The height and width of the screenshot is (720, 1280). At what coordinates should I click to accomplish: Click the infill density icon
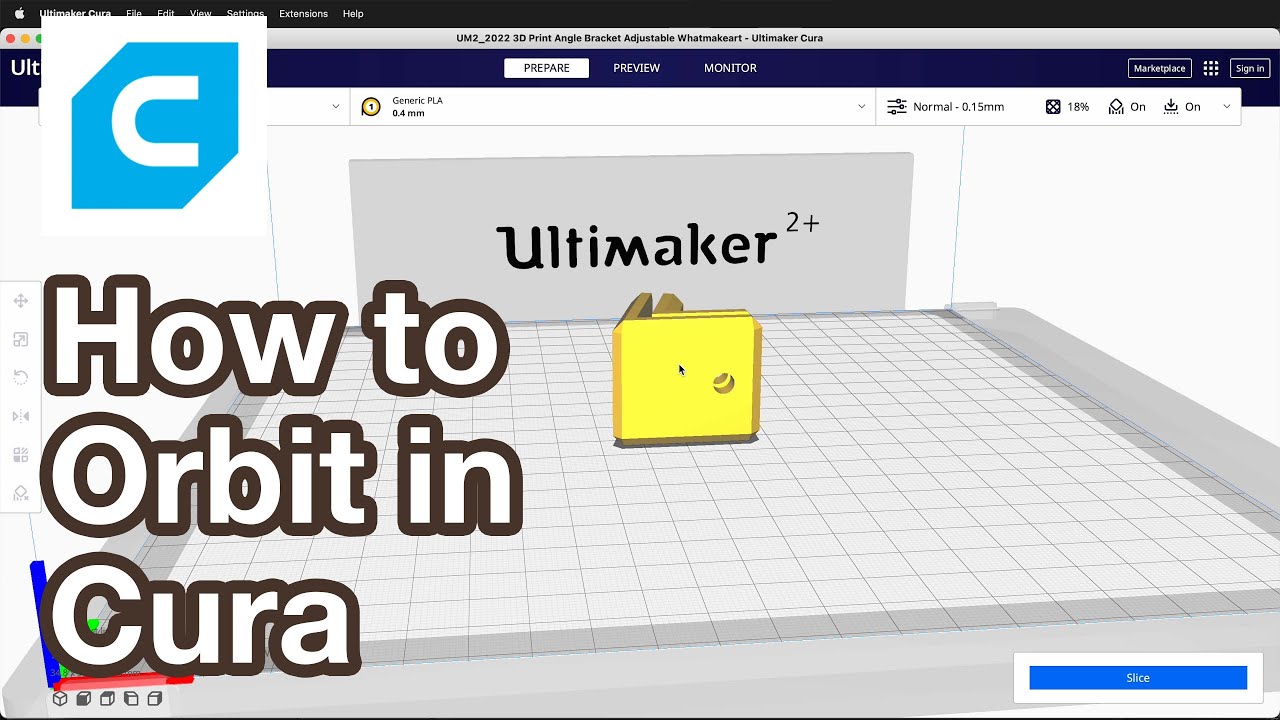tap(1053, 107)
